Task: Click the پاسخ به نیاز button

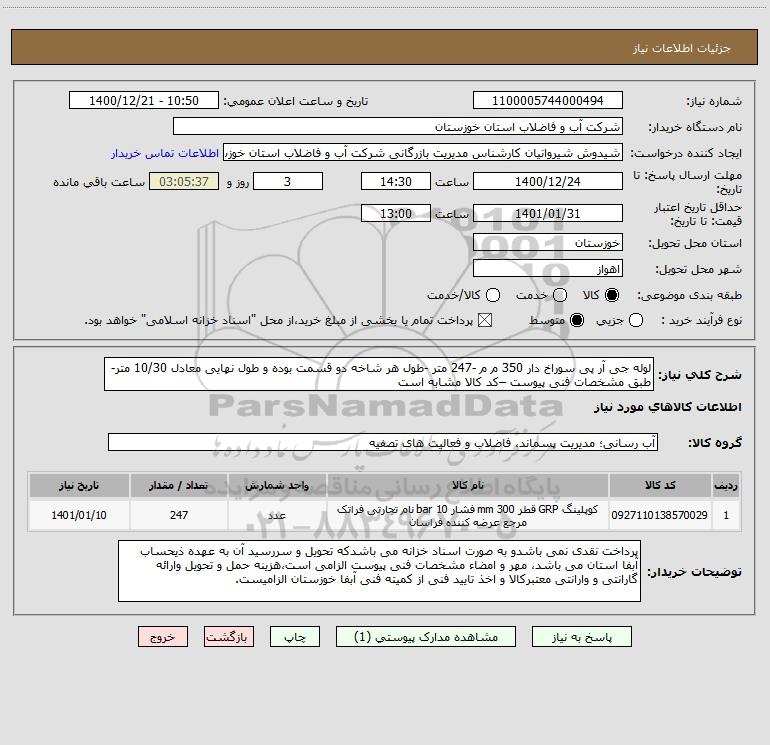Action: click(x=582, y=637)
